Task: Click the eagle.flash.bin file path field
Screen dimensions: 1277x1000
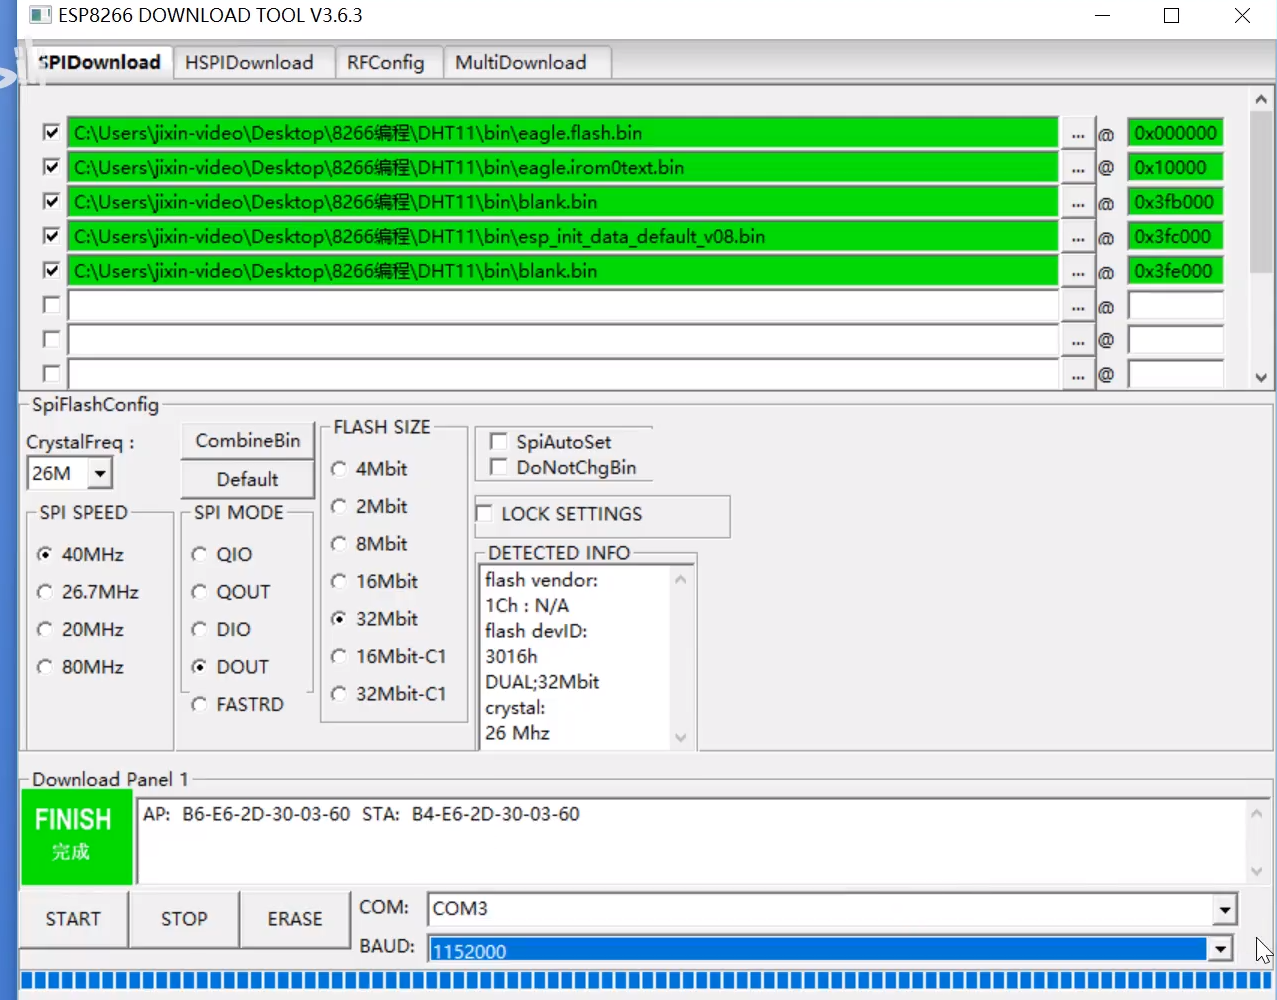Action: [x=563, y=133]
